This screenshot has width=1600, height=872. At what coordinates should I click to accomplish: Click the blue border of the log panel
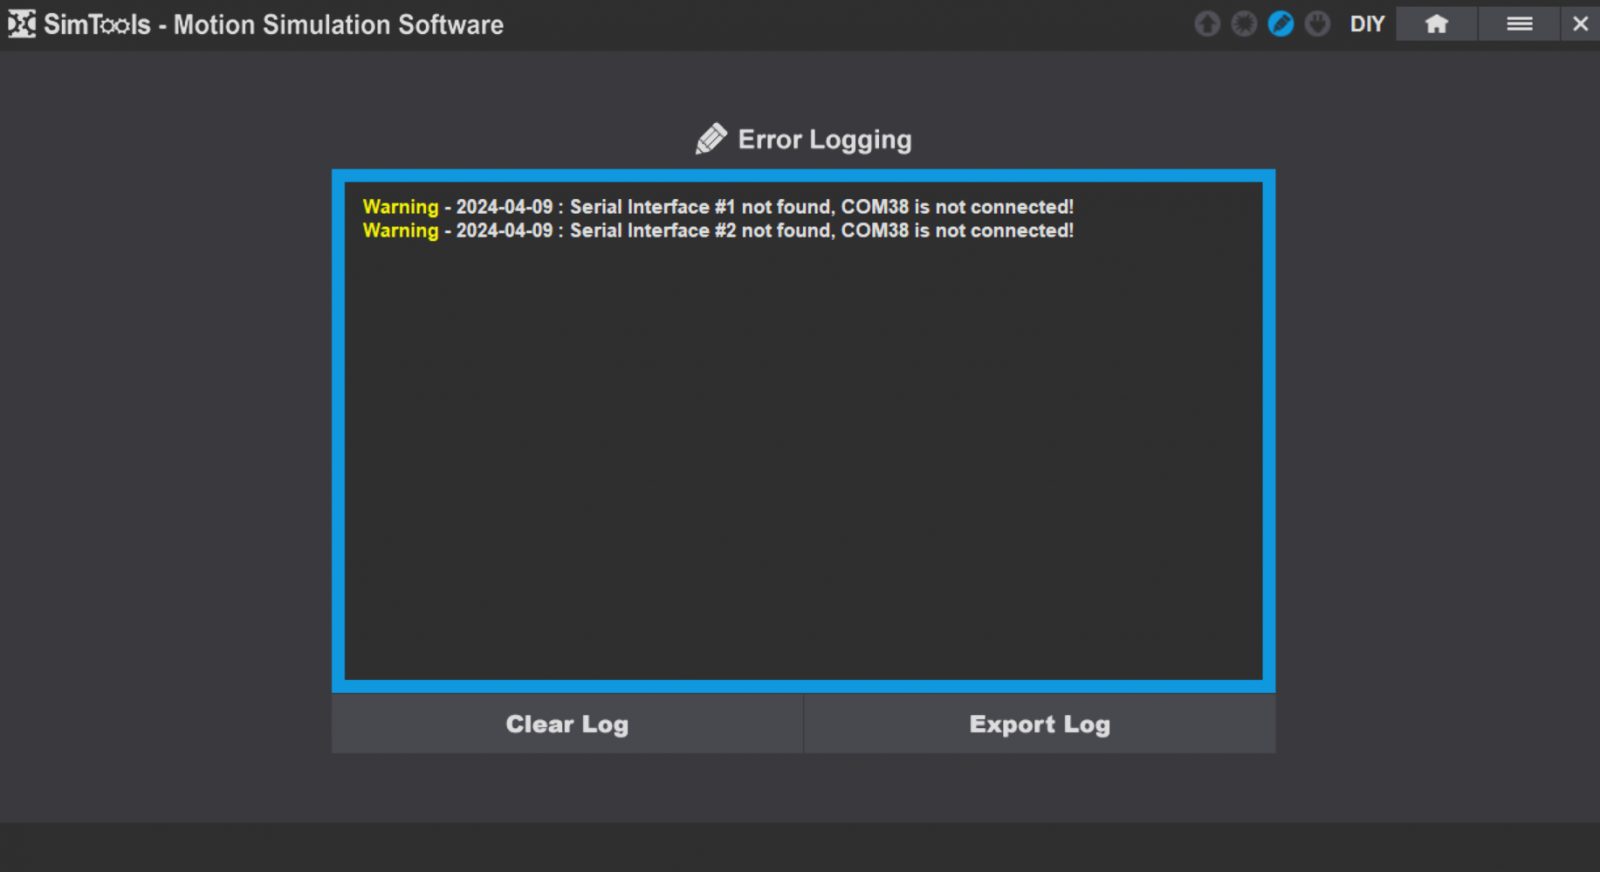(338, 430)
